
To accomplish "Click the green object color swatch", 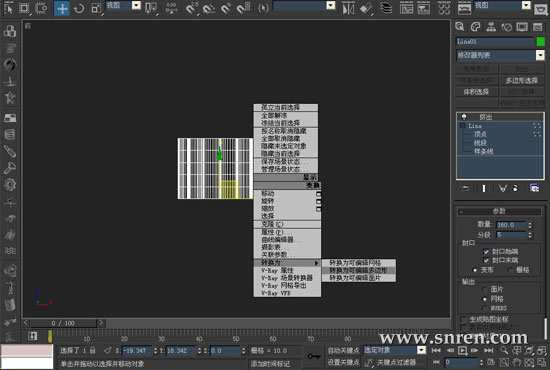I will (x=541, y=42).
